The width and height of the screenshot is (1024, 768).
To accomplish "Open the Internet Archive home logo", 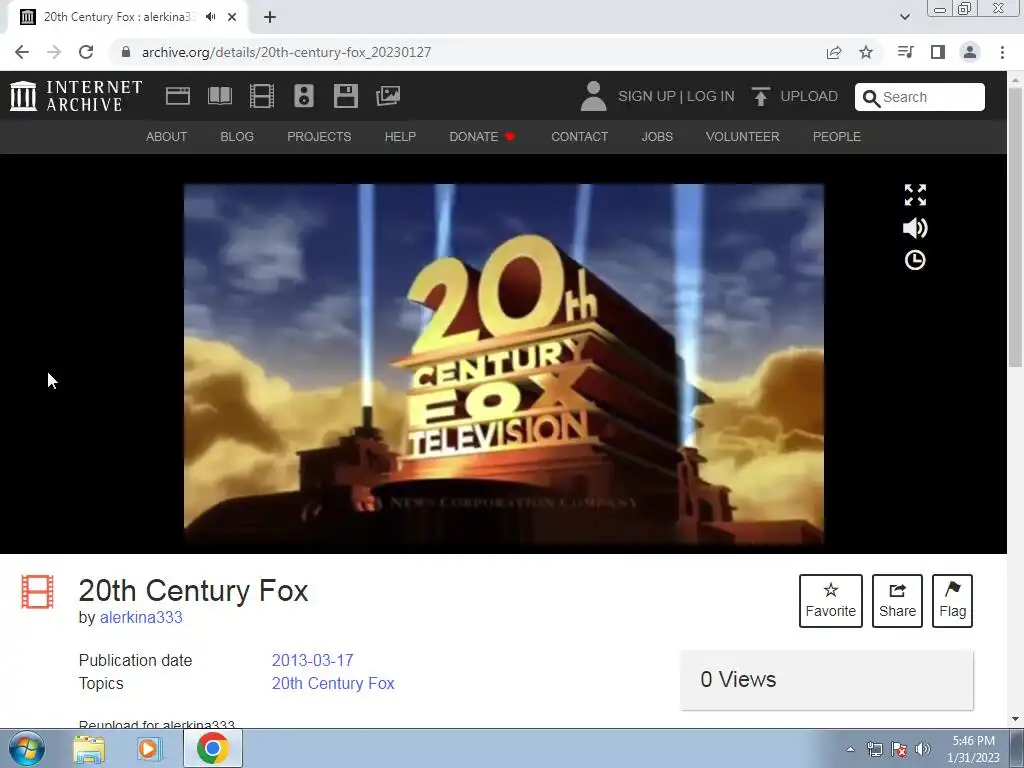I will click(x=76, y=96).
